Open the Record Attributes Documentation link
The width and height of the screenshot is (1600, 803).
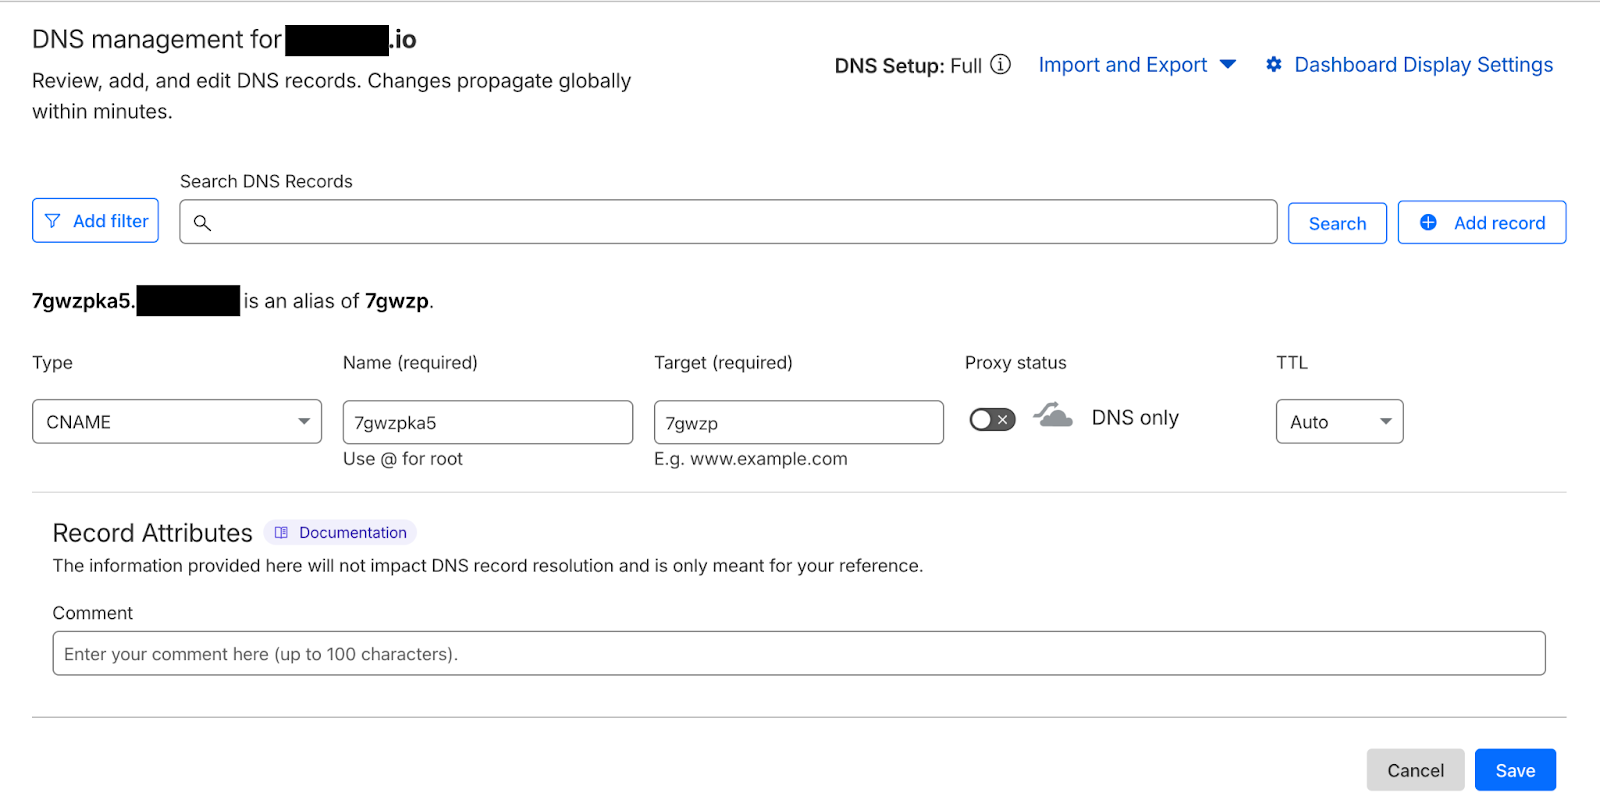pyautogui.click(x=352, y=533)
